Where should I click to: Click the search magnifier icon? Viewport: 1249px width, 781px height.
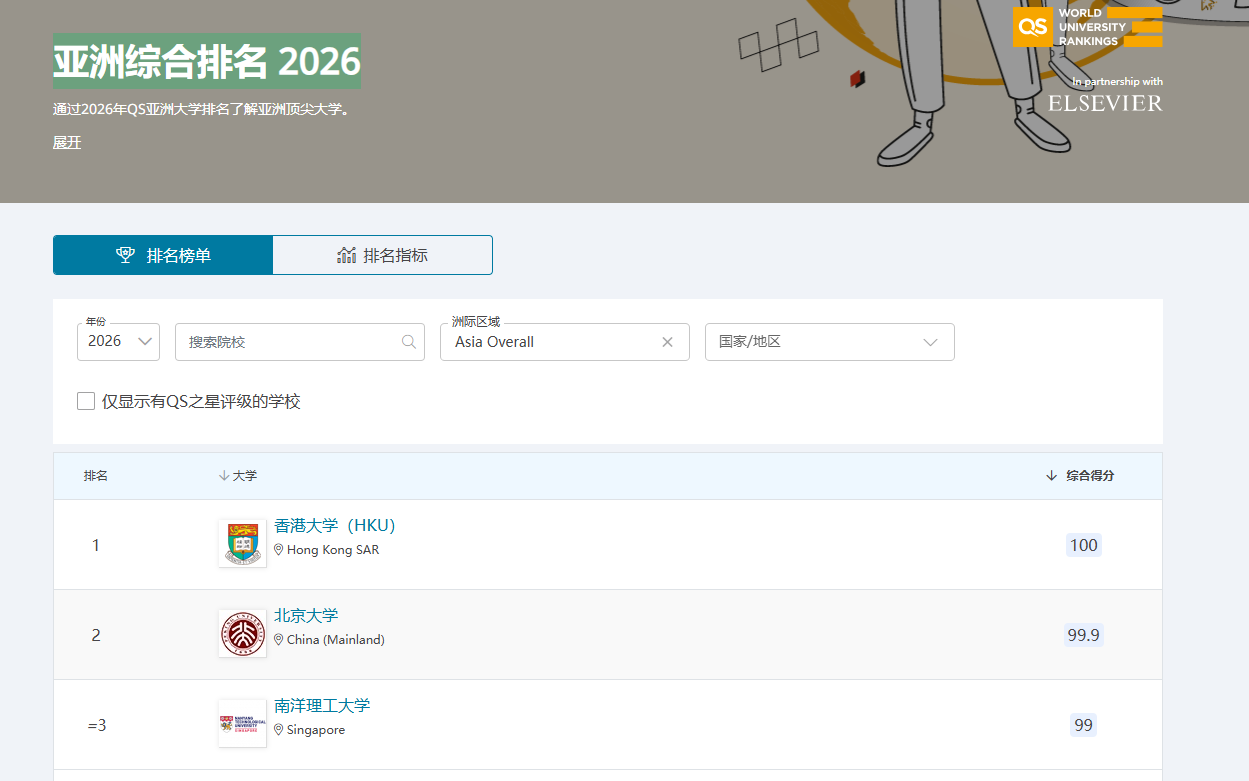pyautogui.click(x=408, y=342)
